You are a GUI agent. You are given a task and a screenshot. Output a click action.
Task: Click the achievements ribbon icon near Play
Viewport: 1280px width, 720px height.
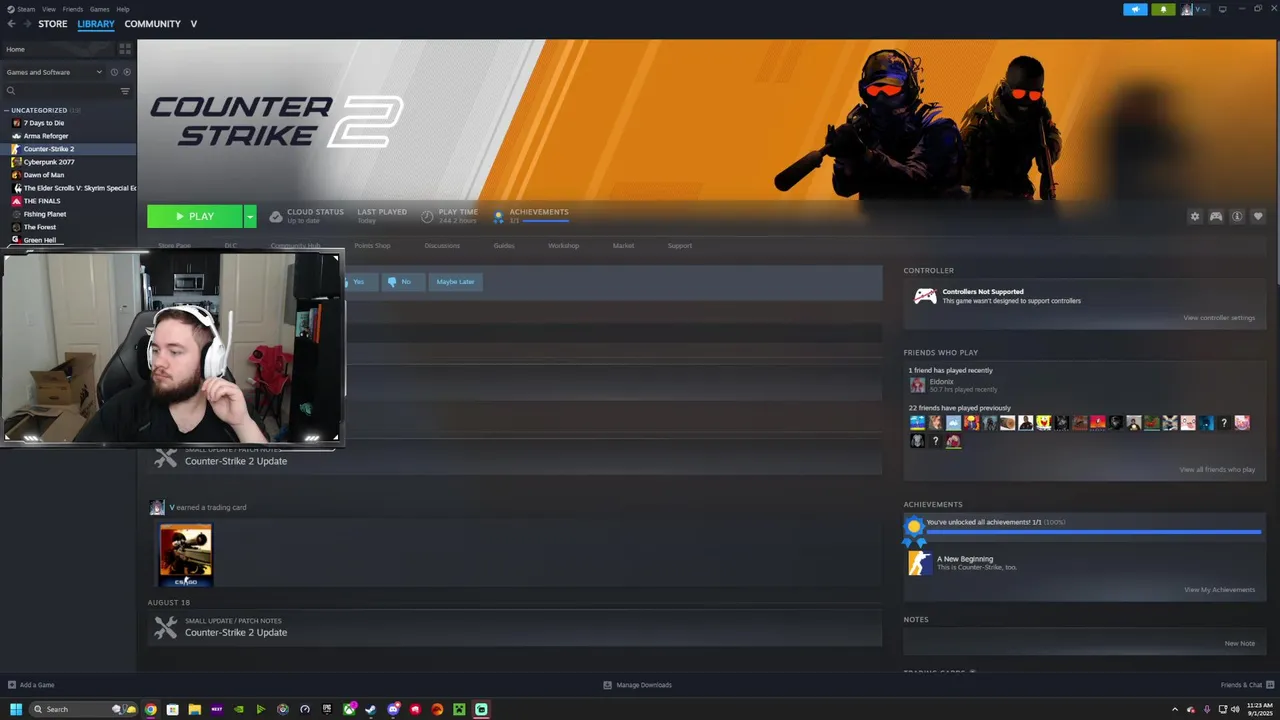point(499,216)
